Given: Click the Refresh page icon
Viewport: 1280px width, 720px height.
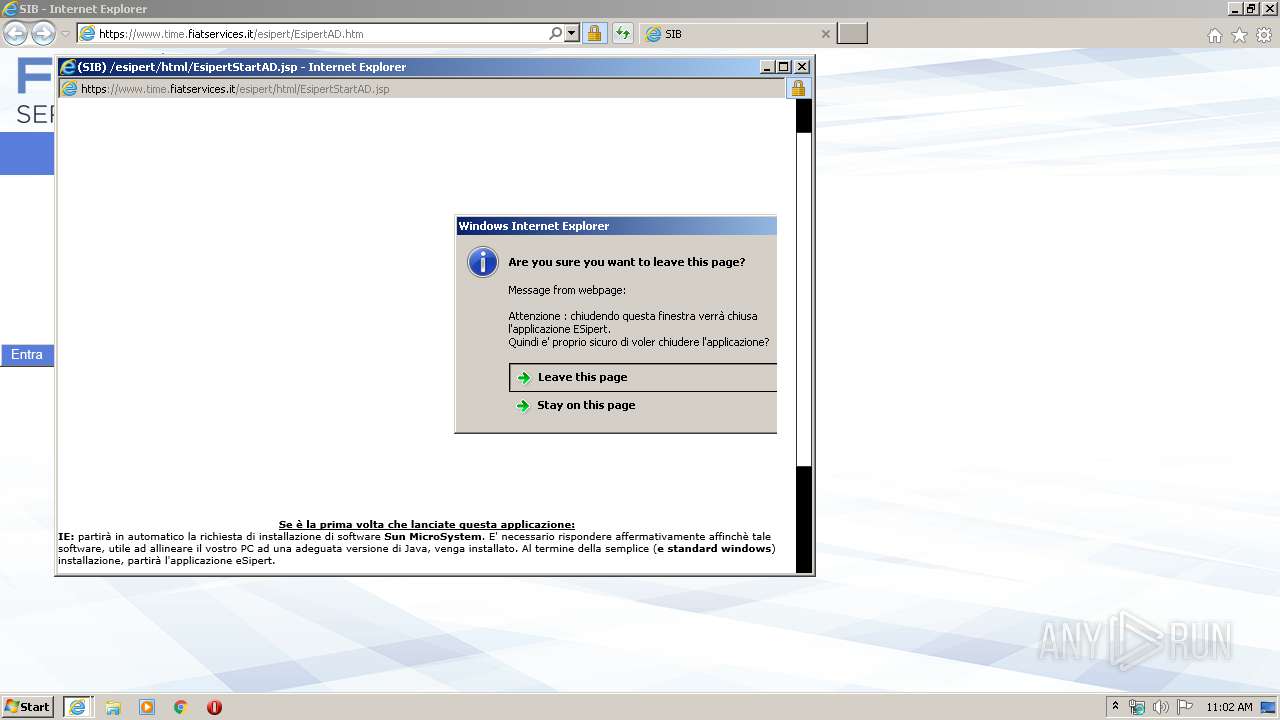Looking at the screenshot, I should [x=623, y=33].
